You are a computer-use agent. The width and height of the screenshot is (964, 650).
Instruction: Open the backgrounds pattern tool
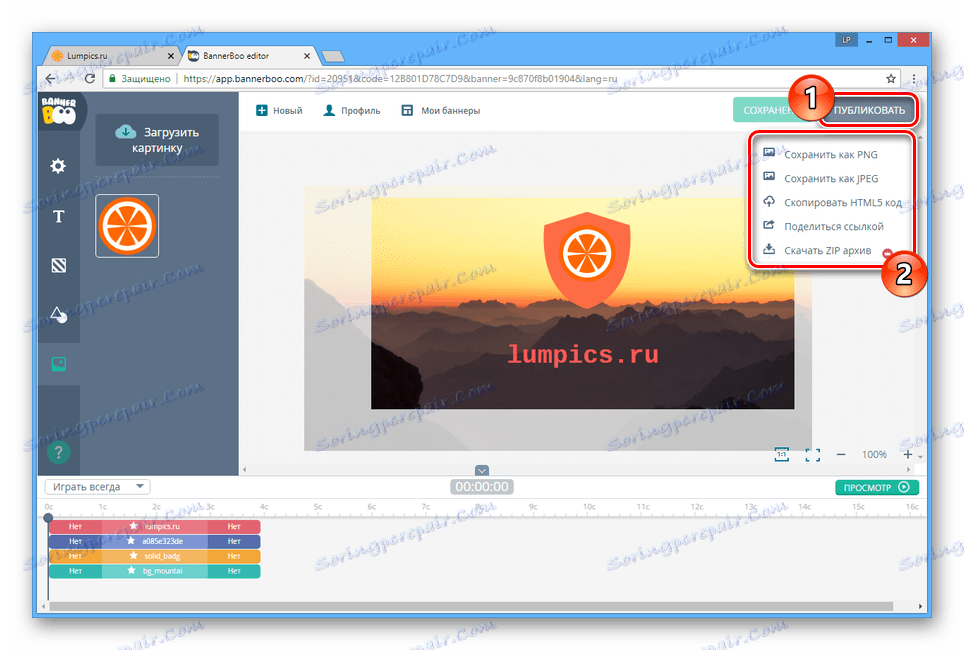[x=58, y=266]
